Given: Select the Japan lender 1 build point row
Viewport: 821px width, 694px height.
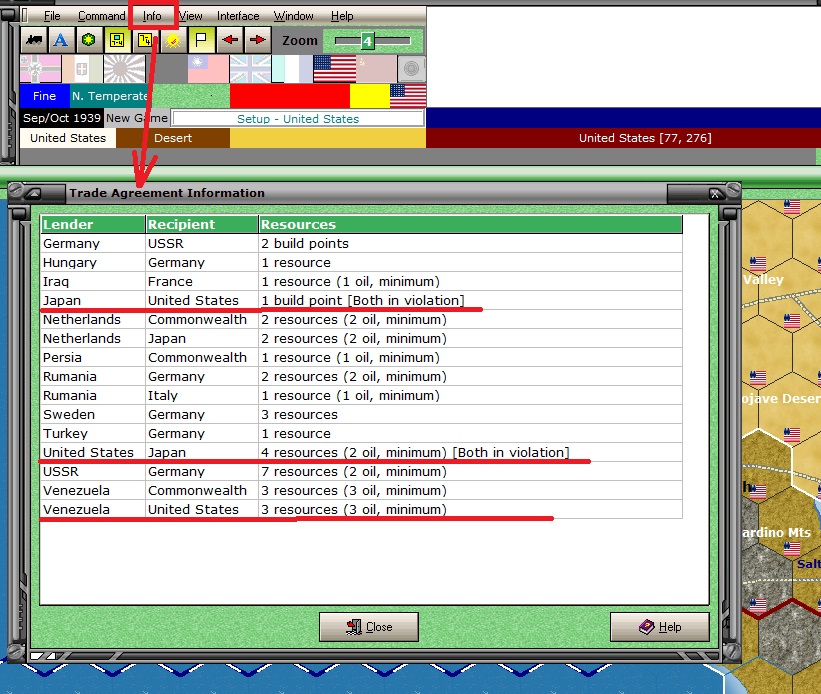Looking at the screenshot, I should [x=361, y=301].
